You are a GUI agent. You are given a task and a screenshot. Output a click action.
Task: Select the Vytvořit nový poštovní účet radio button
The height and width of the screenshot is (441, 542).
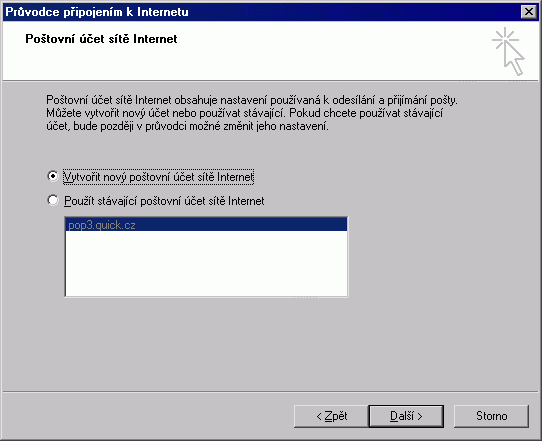[53, 176]
